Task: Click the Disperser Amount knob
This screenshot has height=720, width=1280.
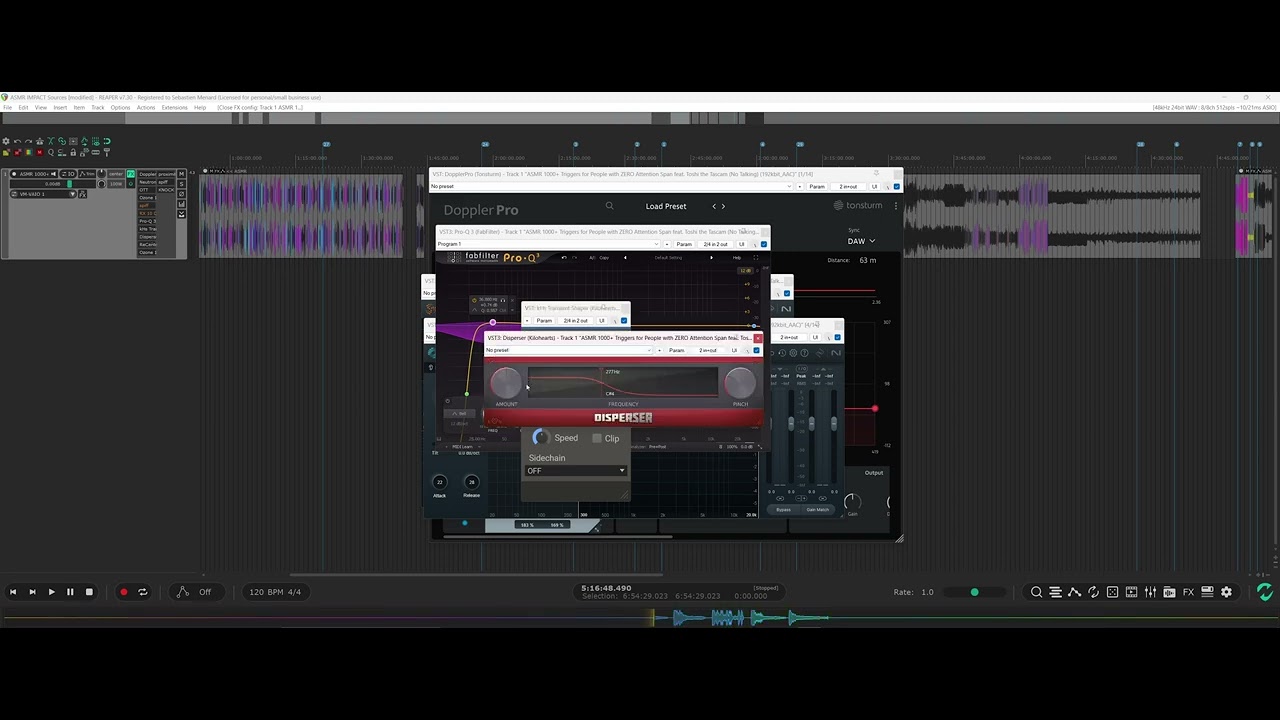Action: point(506,381)
